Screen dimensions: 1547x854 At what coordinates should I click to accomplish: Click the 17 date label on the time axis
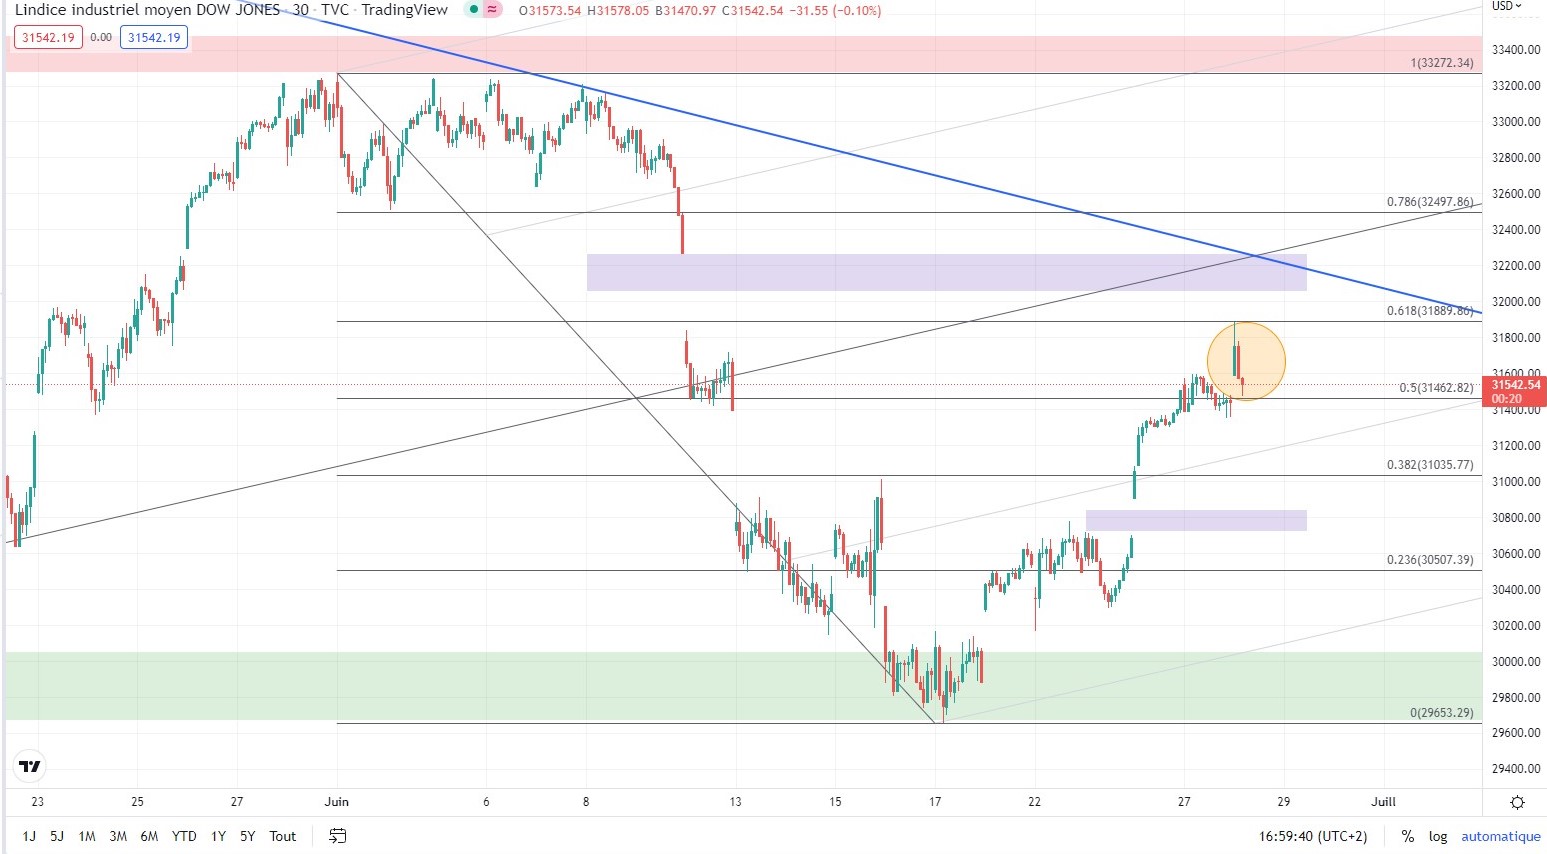pyautogui.click(x=935, y=802)
